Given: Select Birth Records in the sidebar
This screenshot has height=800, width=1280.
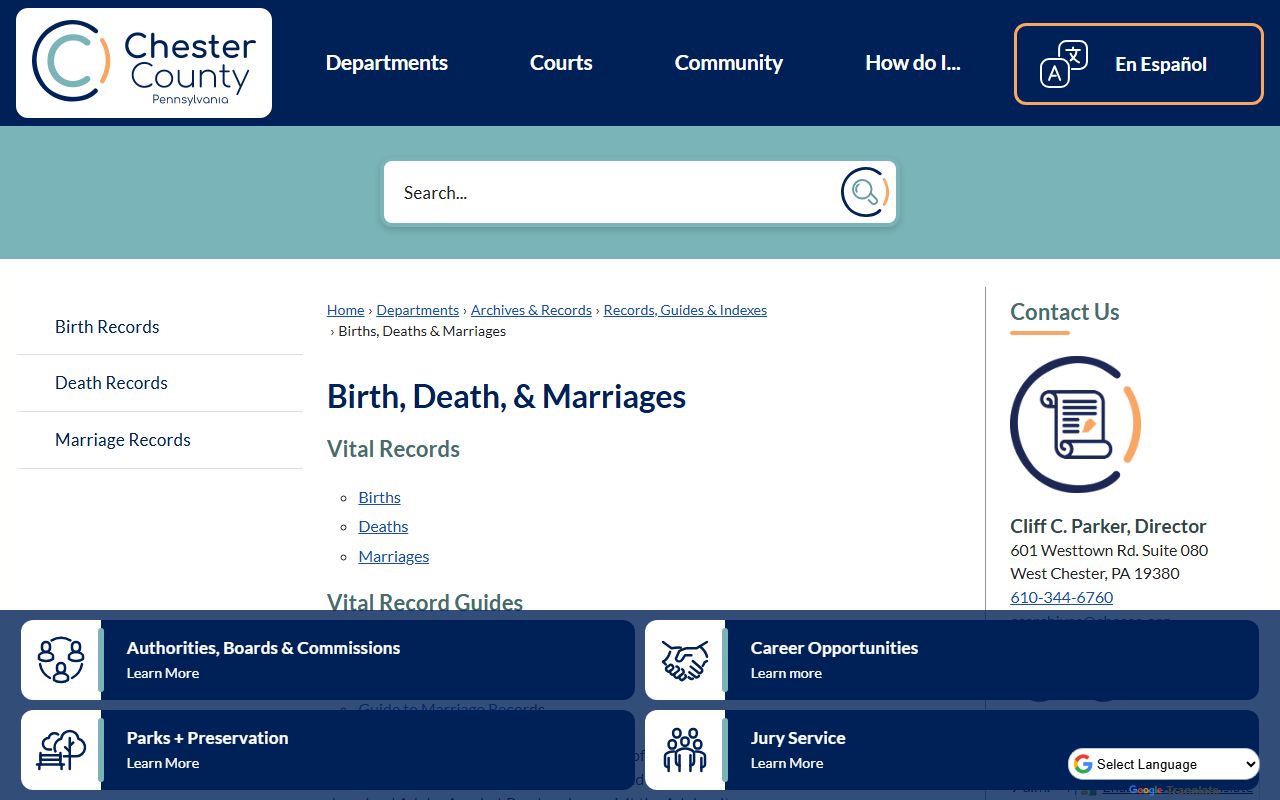Looking at the screenshot, I should coord(107,327).
